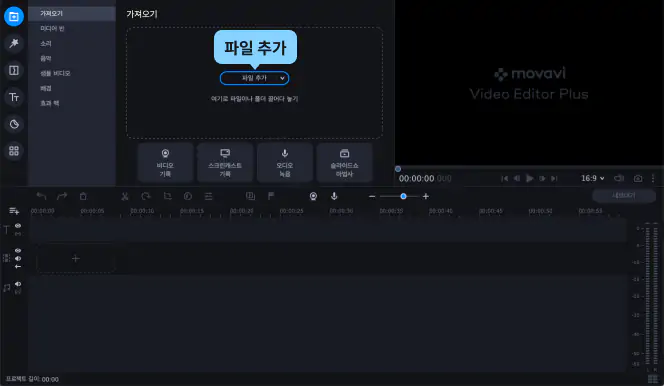Open the Stickers clock-shaped sidebar icon
Image resolution: width=667 pixels, height=386 pixels.
point(14,124)
